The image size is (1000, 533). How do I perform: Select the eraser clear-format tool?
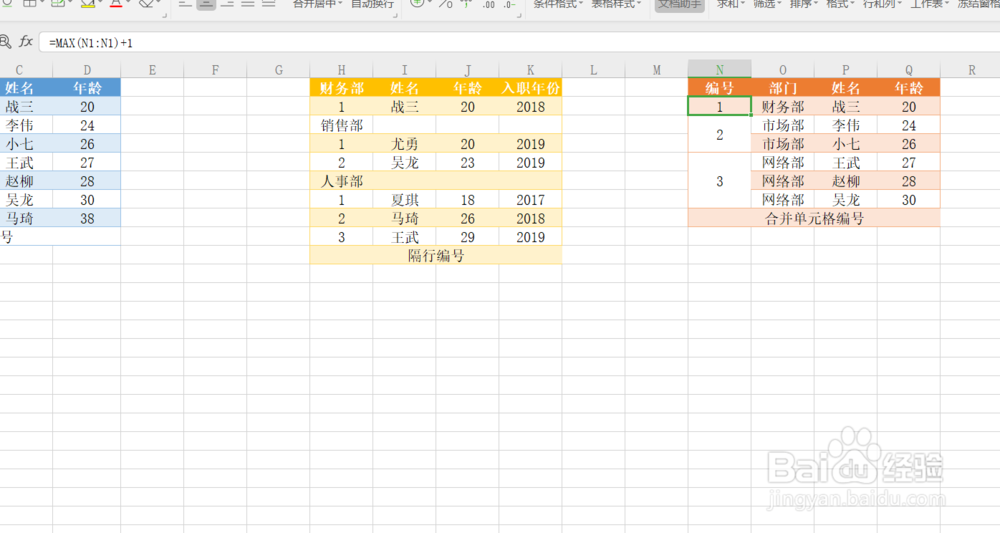pos(146,3)
